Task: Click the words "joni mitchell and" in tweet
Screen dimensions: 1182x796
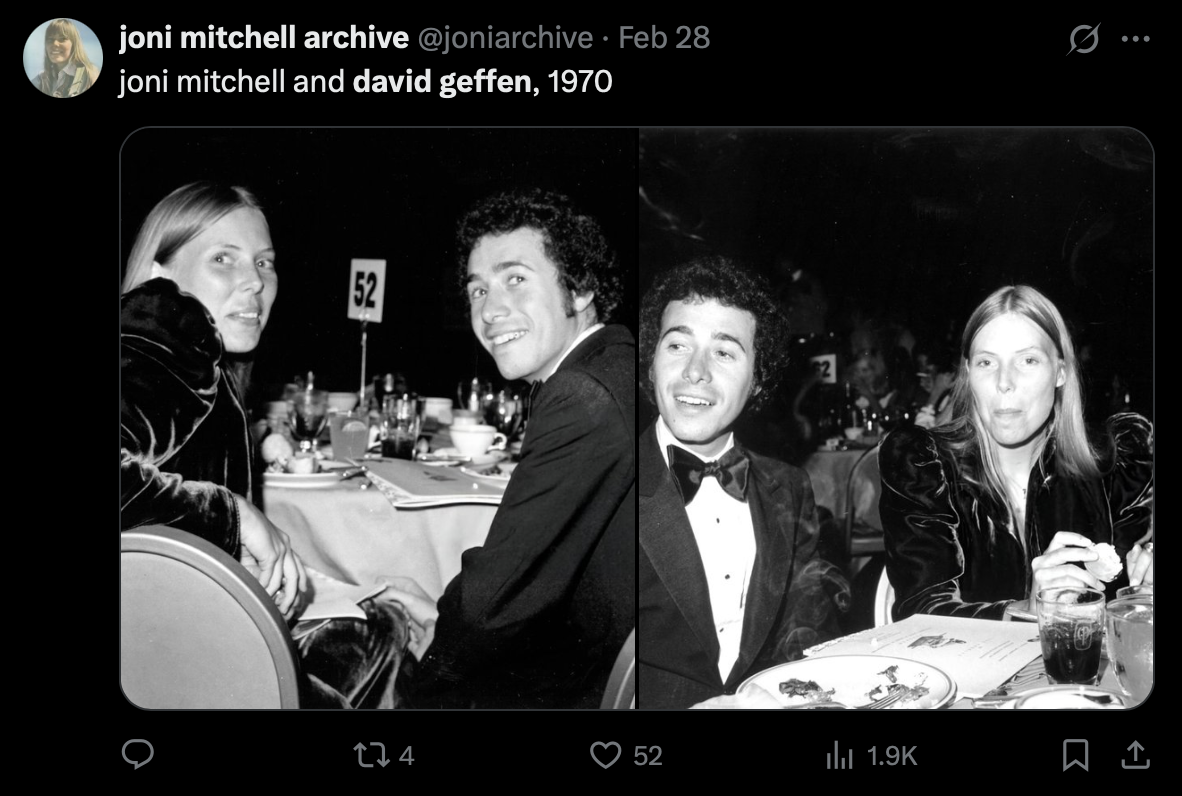Action: [x=232, y=81]
